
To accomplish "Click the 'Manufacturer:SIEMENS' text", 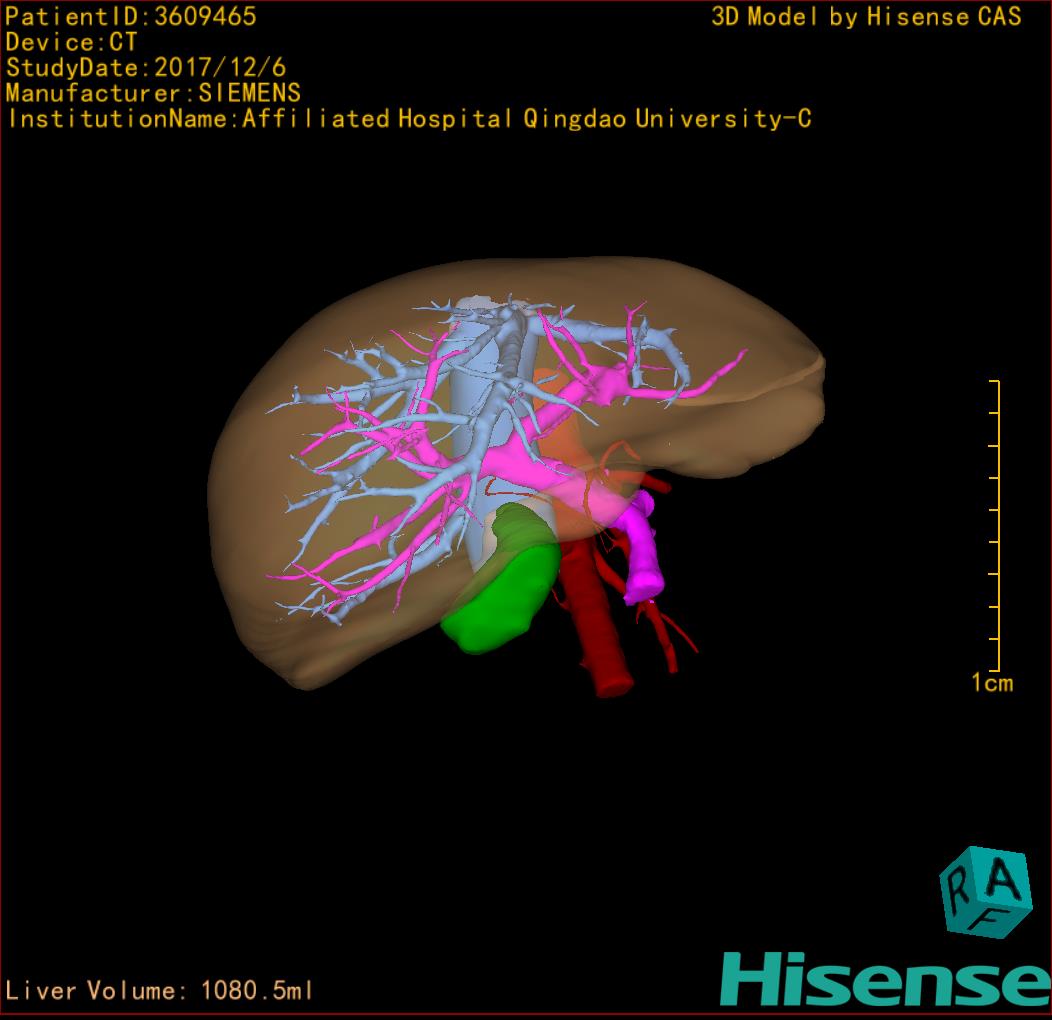I will click(153, 93).
